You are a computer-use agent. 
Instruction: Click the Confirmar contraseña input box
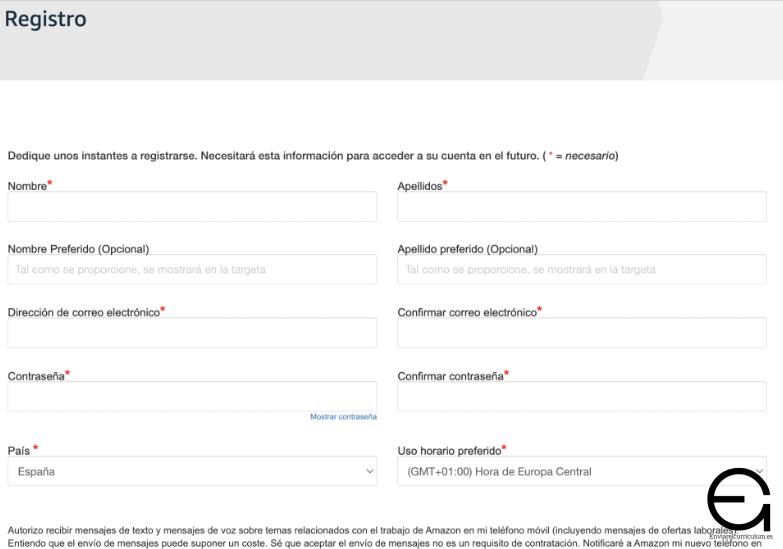tap(582, 396)
